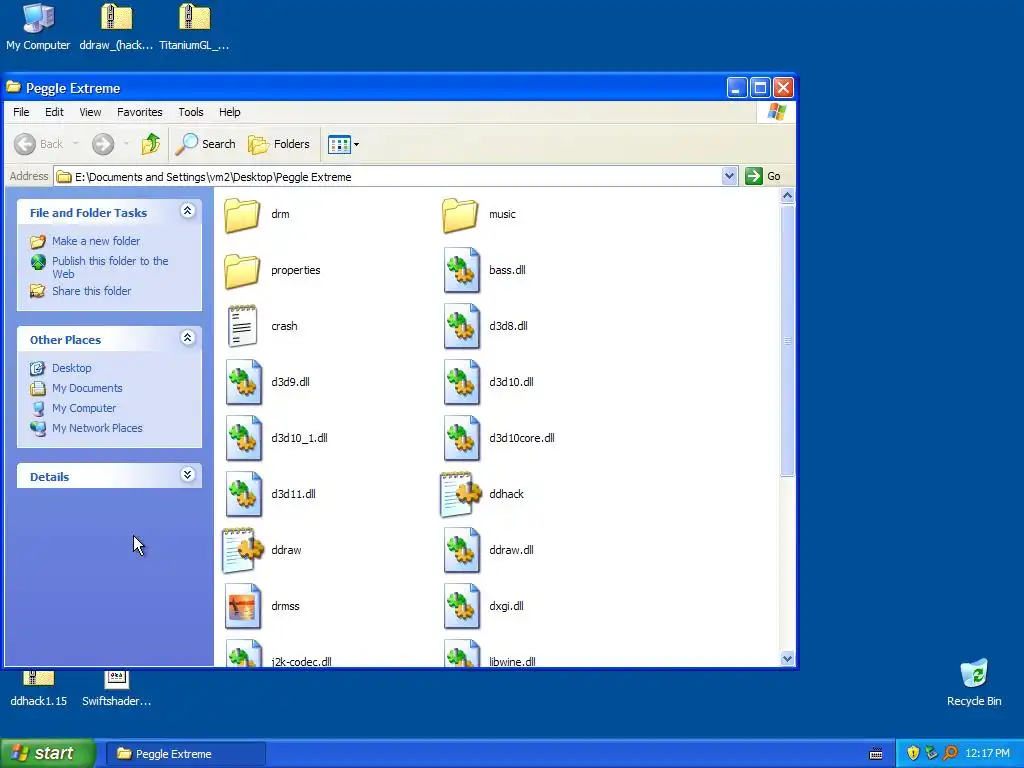Click the scrollbar down arrow
Screen dimensions: 1024x768
click(788, 659)
